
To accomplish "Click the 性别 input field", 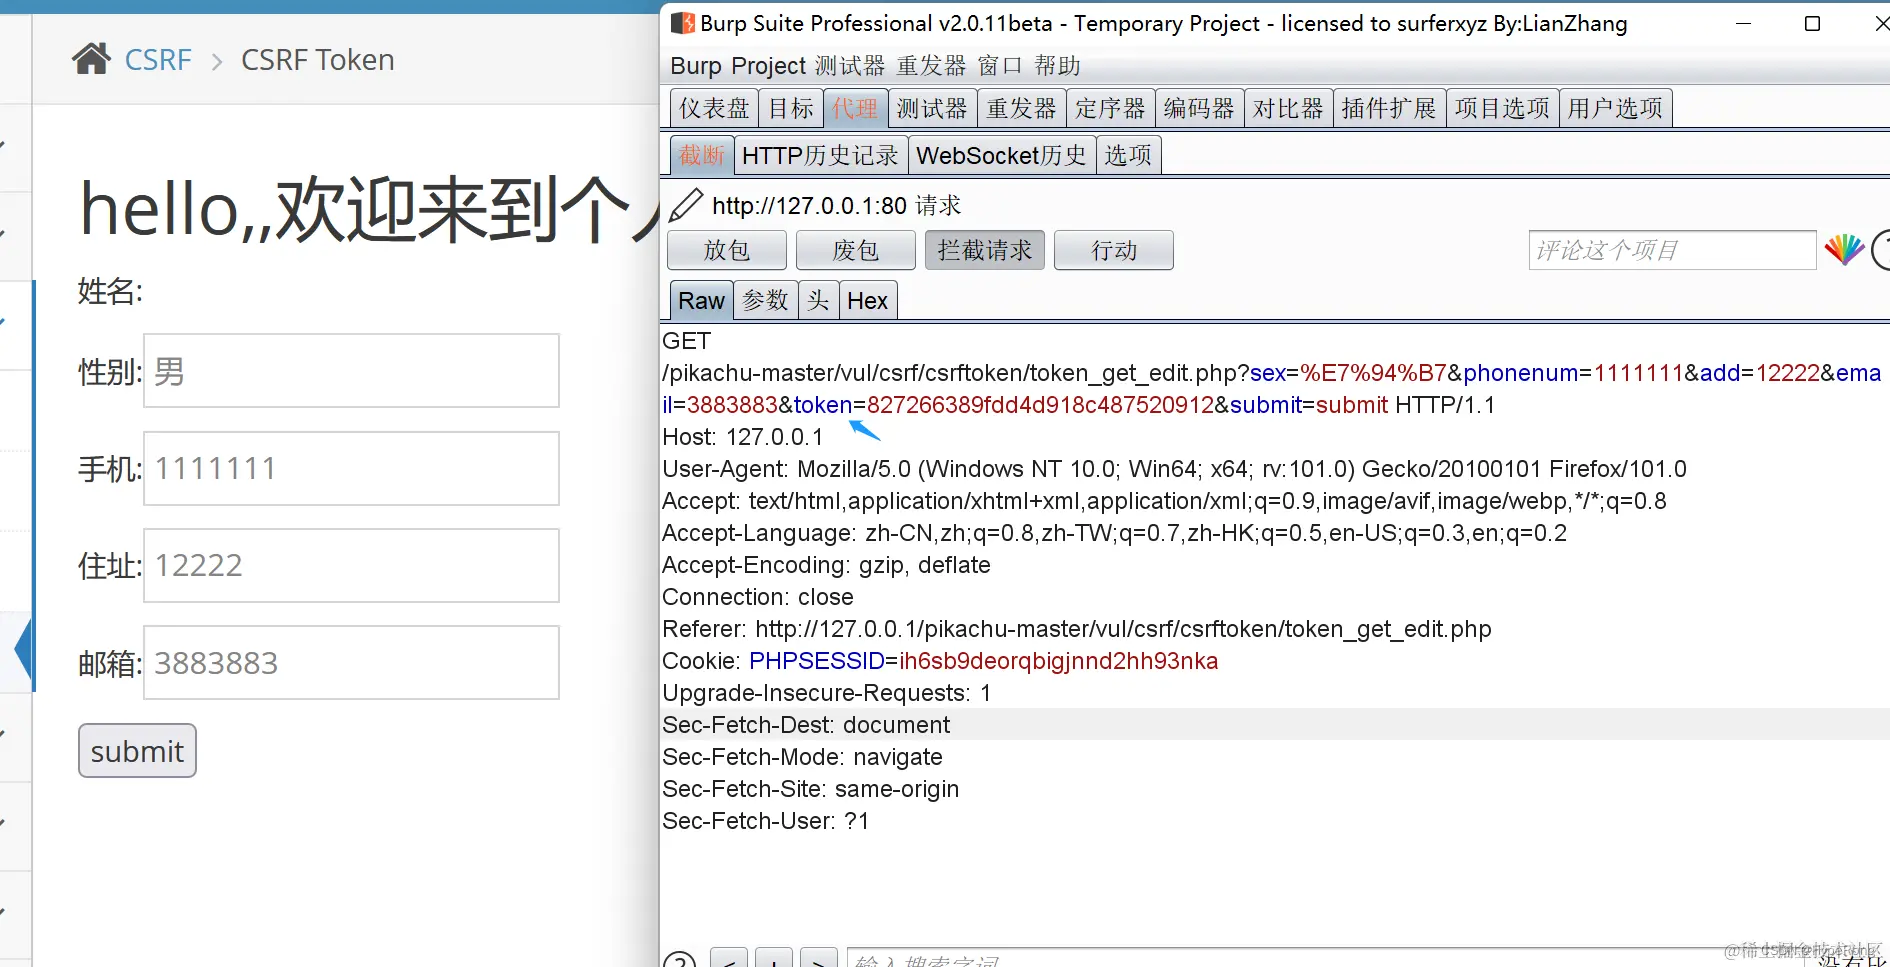I will click(351, 371).
